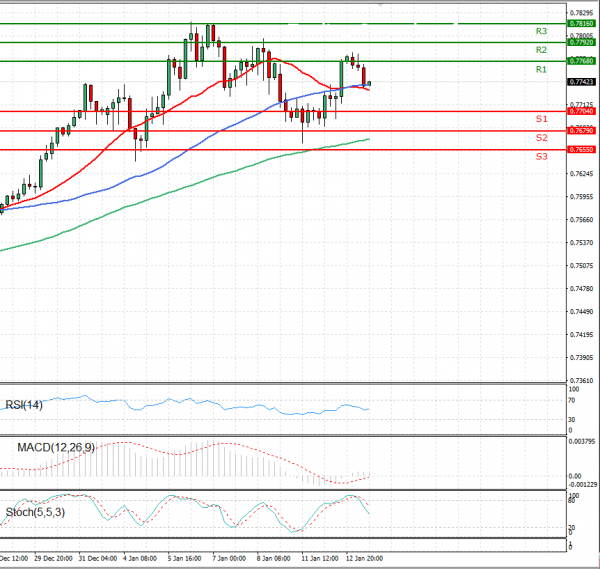Click the 31 Dec 04:00 time label
600x569 pixels.
tap(98, 559)
